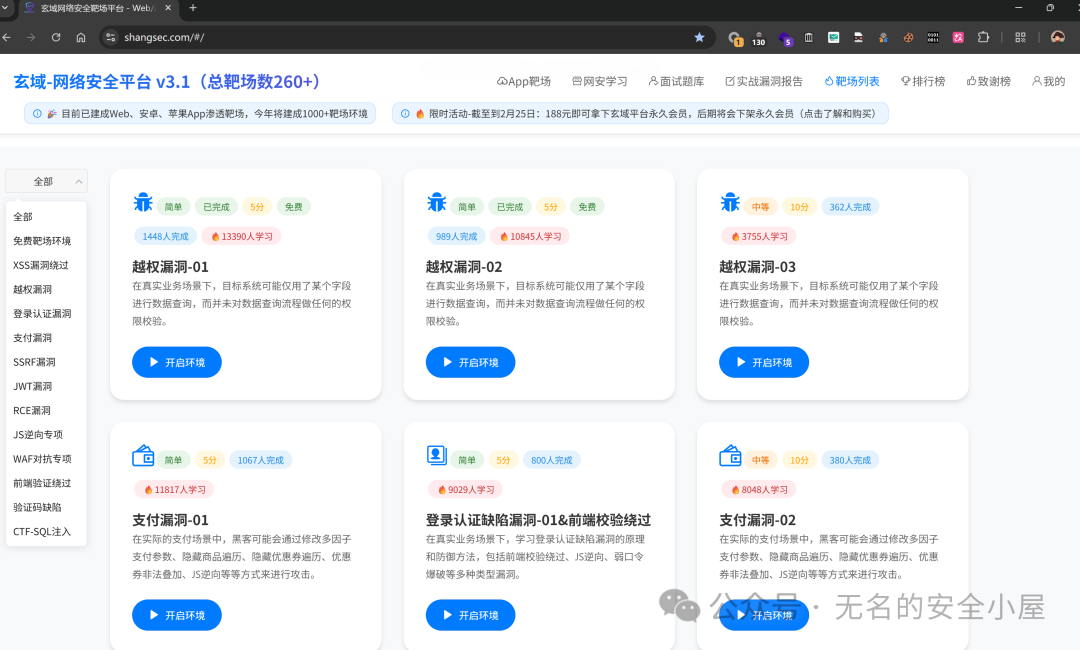Open site info icon in address bar
The image size is (1080, 650).
(110, 37)
